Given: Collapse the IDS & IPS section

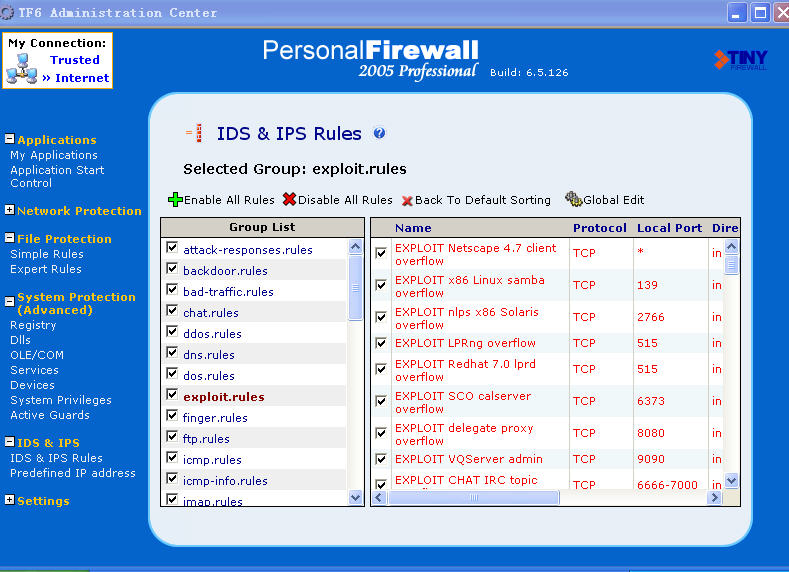Looking at the screenshot, I should 10,442.
